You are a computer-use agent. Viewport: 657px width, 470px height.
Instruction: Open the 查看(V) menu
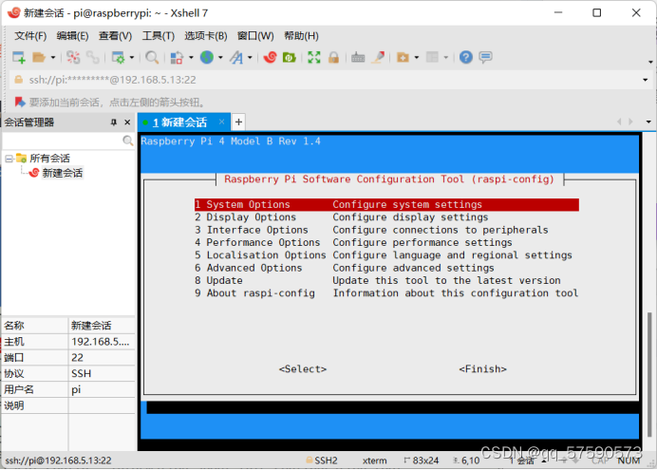(115, 36)
